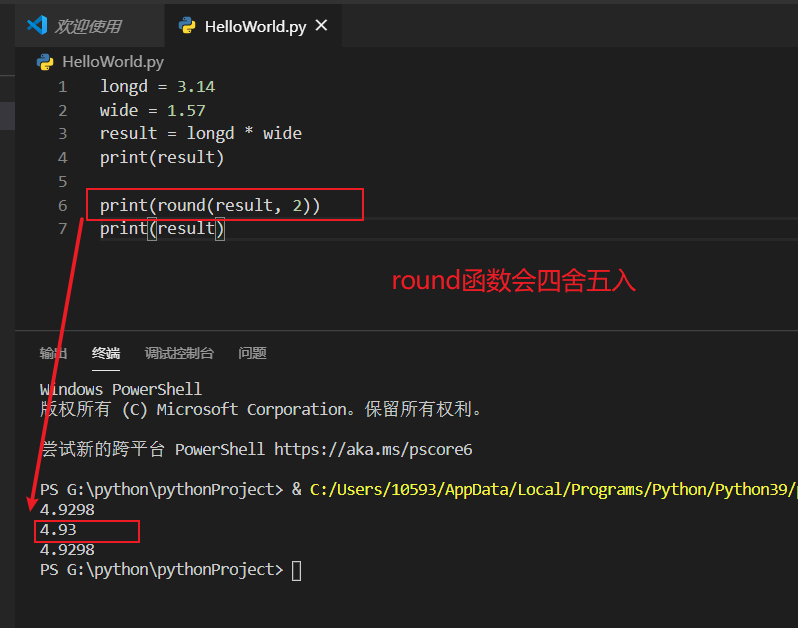The width and height of the screenshot is (798, 628).
Task: Switch to the 欢迎使用 welcome tab
Action: pyautogui.click(x=88, y=26)
